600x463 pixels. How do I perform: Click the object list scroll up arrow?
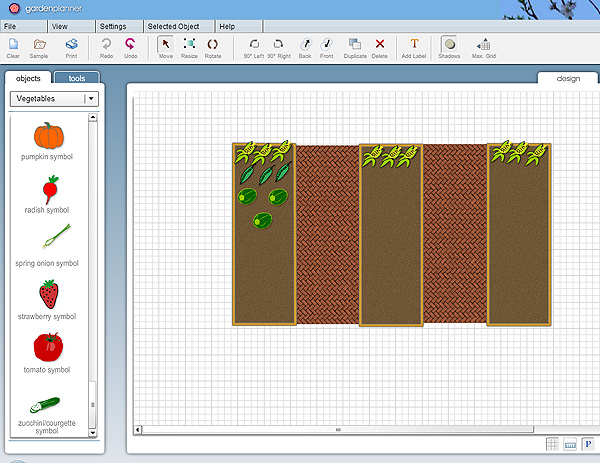point(93,118)
